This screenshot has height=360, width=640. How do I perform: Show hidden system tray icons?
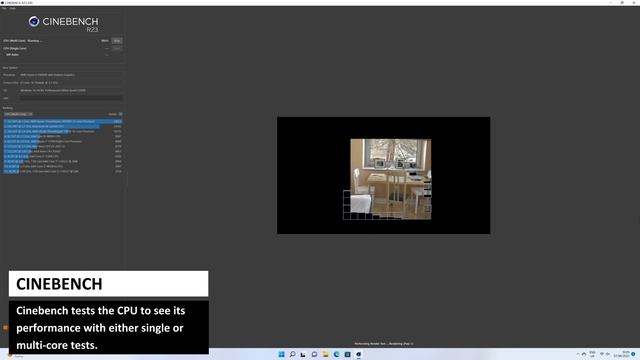click(578, 354)
